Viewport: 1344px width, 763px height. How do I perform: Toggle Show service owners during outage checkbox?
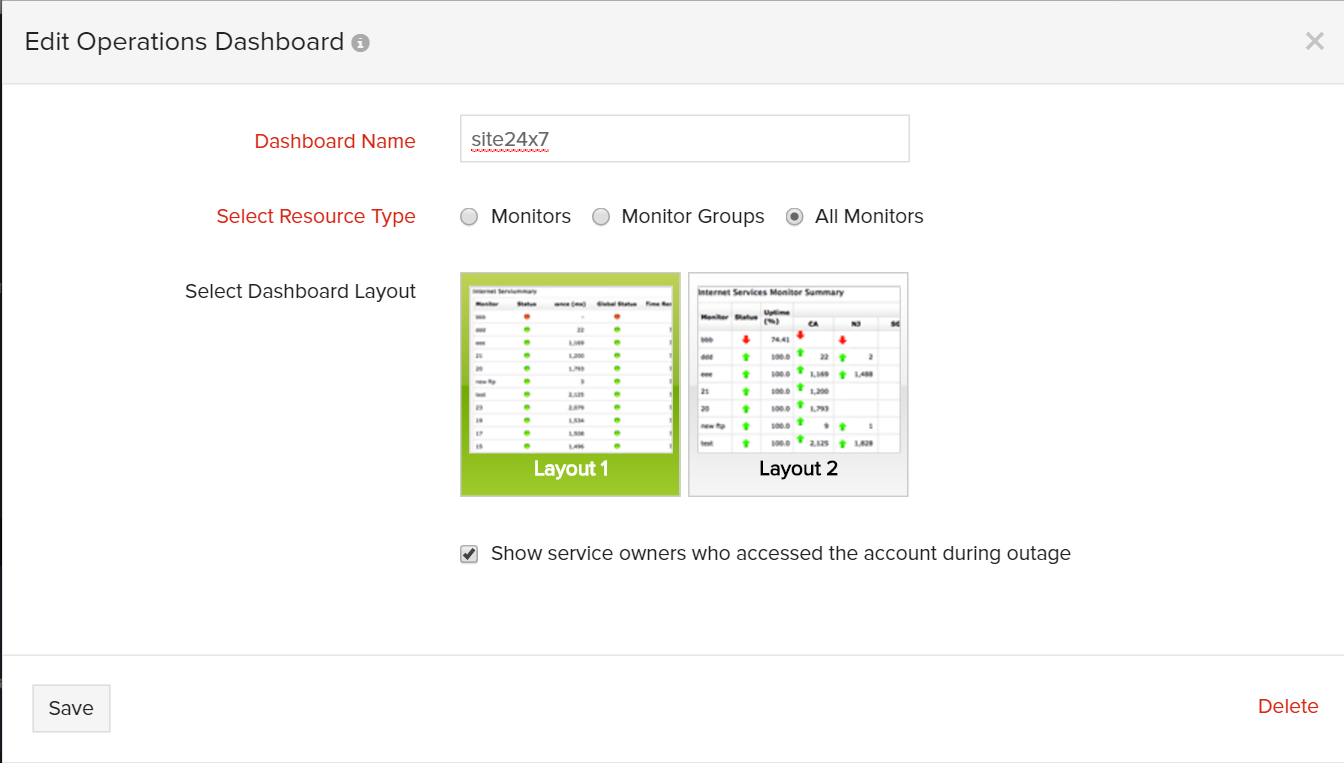point(469,554)
